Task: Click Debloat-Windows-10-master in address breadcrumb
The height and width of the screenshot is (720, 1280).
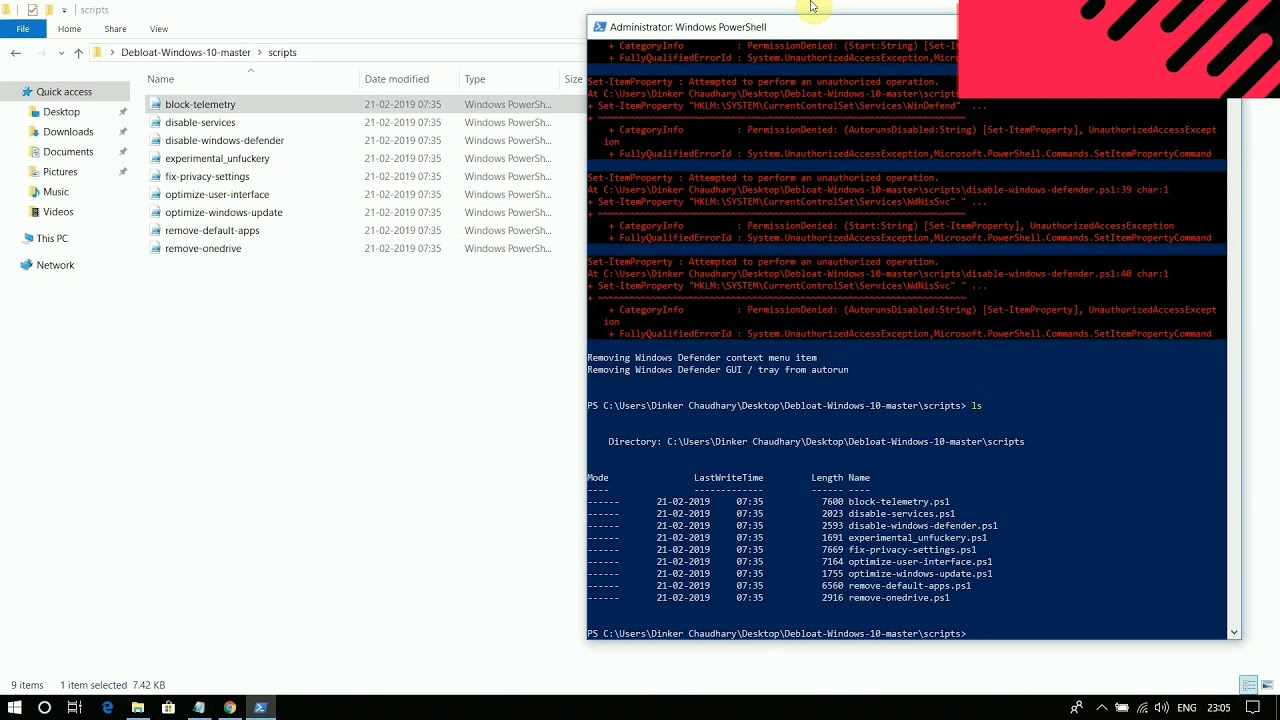Action: 186,53
